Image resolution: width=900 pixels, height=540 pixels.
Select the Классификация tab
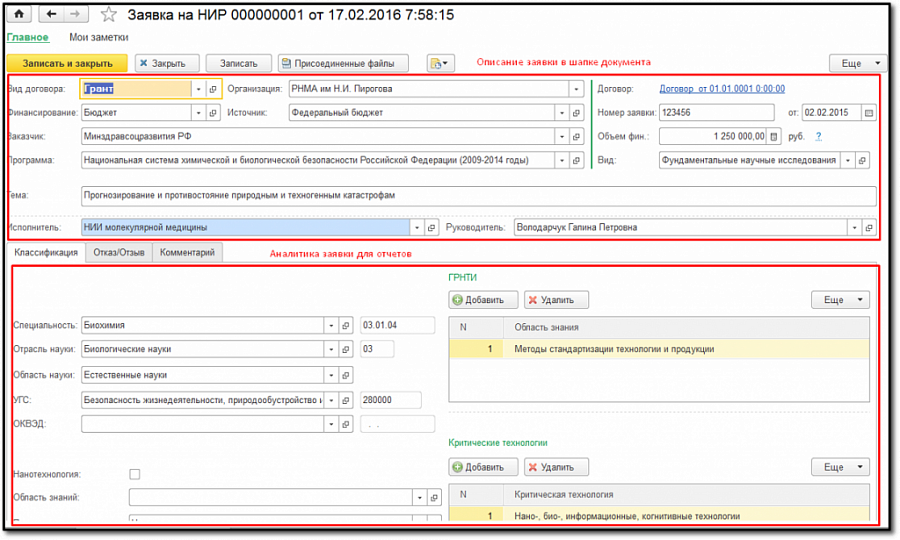click(46, 252)
